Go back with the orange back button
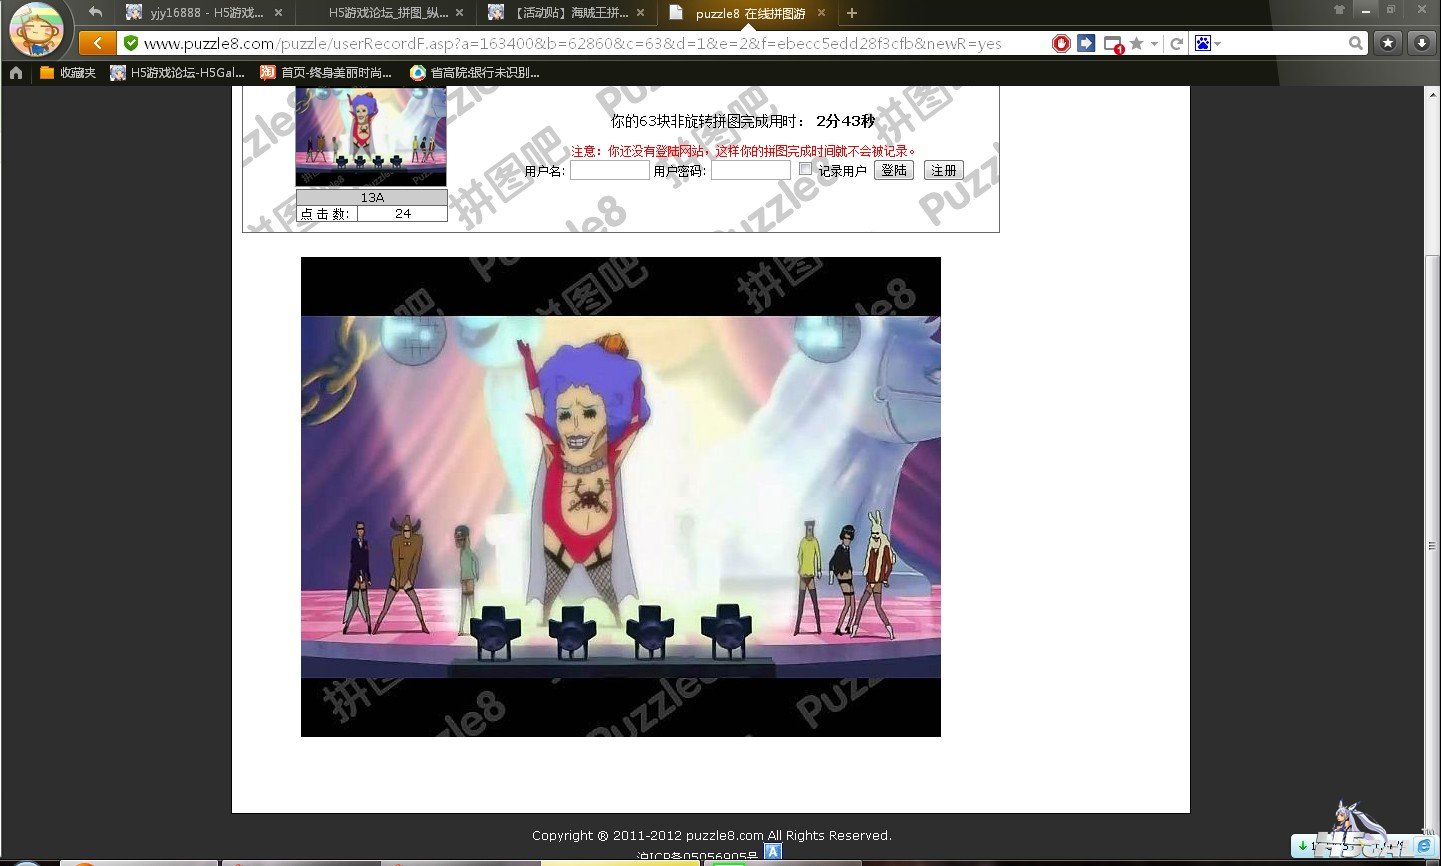Image resolution: width=1441 pixels, height=866 pixels. pos(96,43)
